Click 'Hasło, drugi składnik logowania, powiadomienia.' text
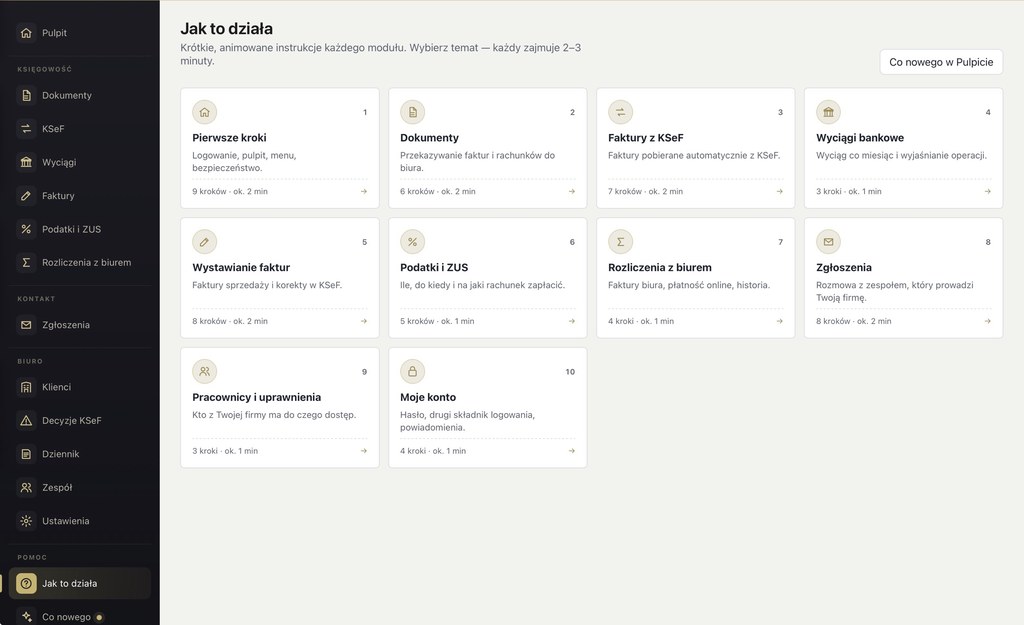The image size is (1024, 625). [x=468, y=421]
